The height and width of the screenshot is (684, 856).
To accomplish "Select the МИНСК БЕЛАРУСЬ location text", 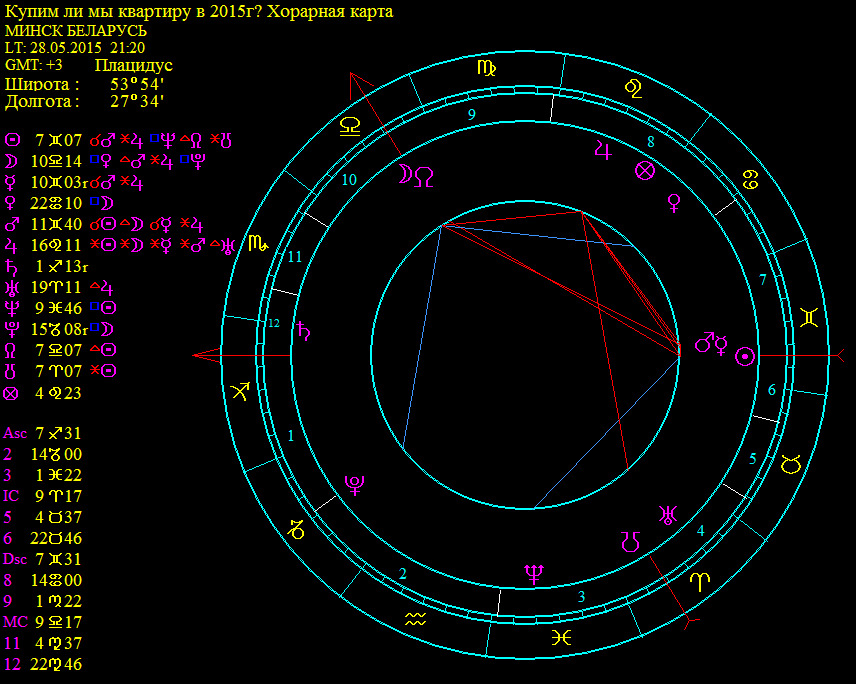I will click(69, 31).
